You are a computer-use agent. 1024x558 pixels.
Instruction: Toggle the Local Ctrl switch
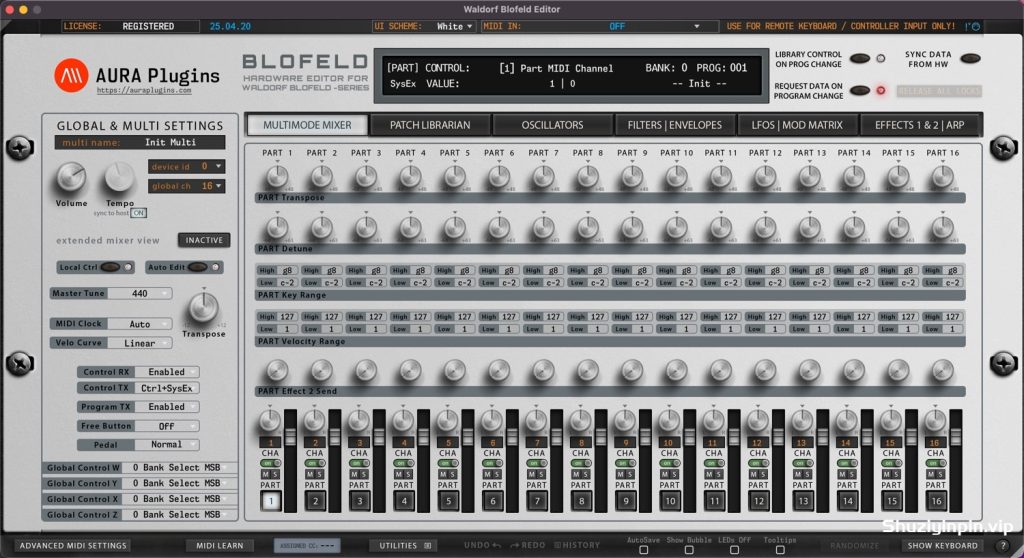pos(110,267)
